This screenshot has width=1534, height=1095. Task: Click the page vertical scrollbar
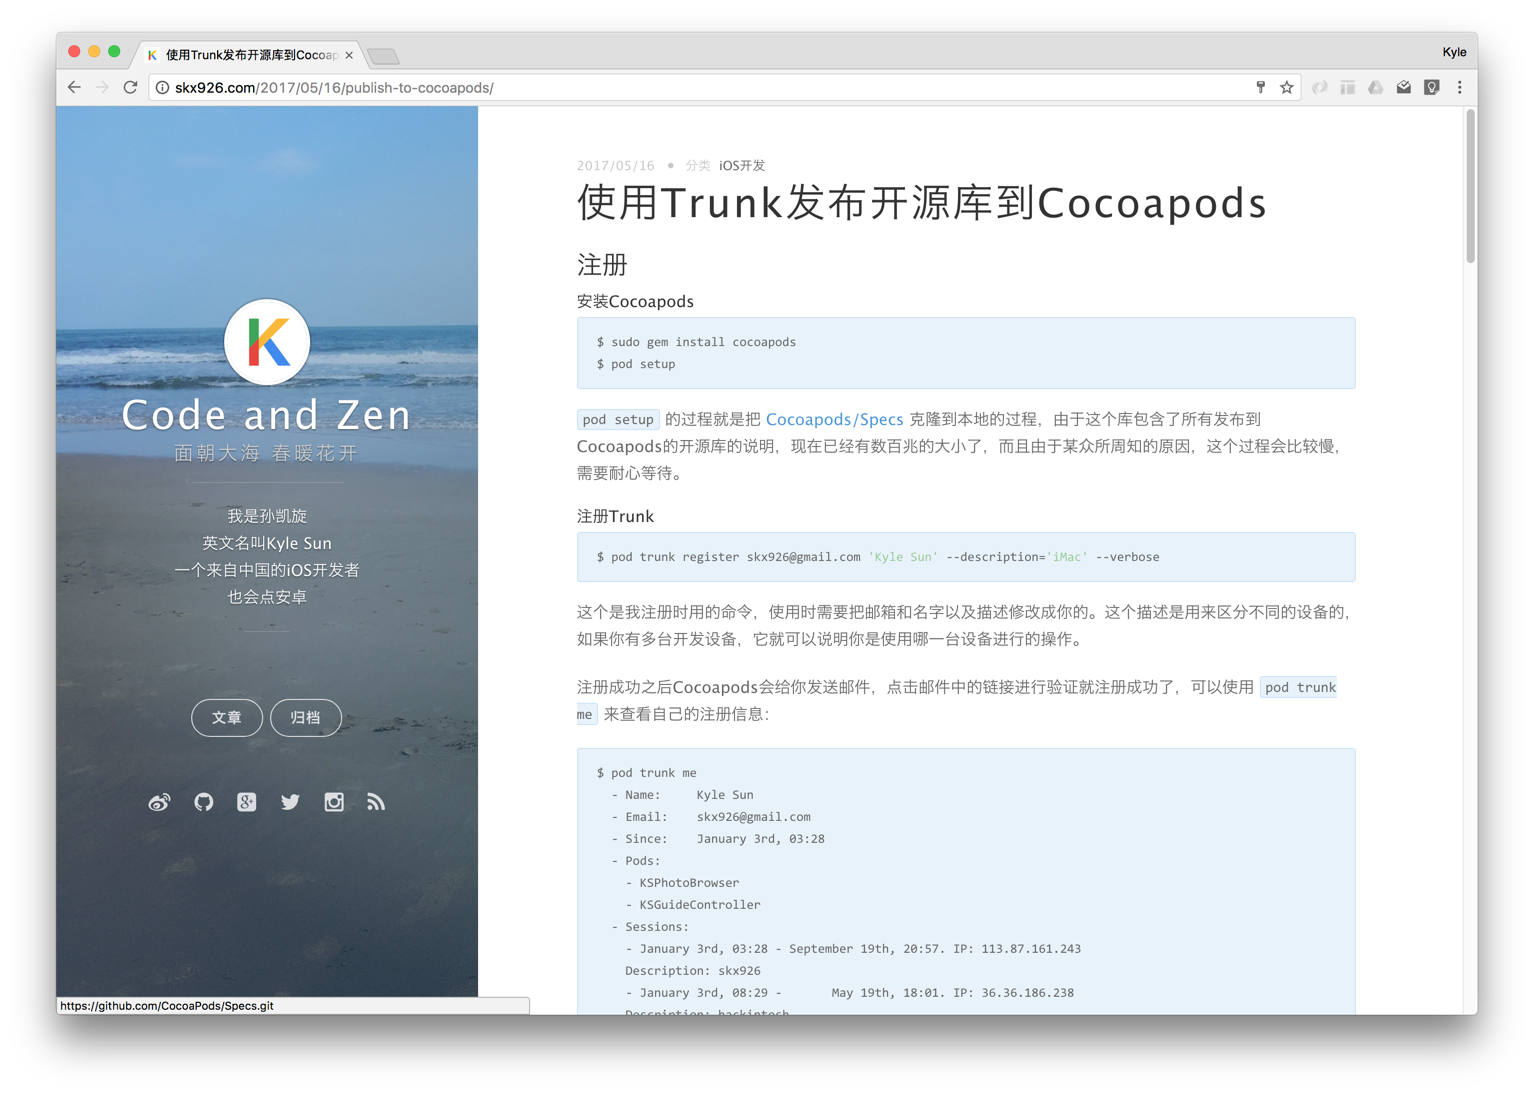click(x=1470, y=187)
